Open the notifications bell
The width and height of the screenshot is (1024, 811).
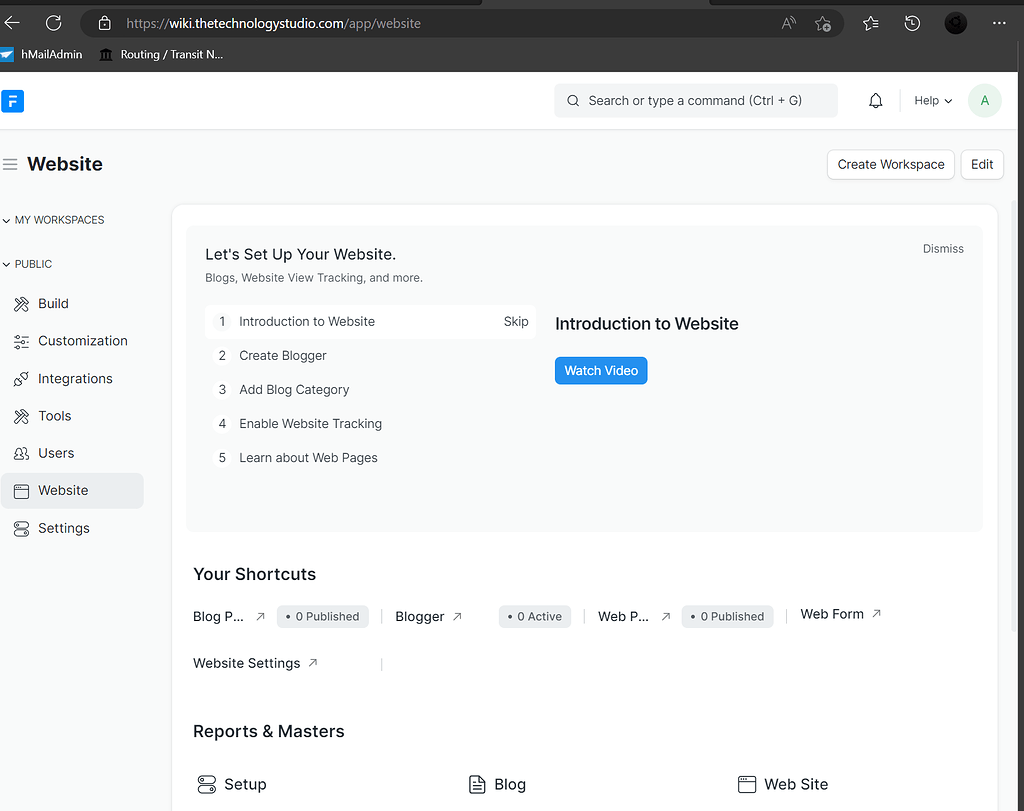875,100
